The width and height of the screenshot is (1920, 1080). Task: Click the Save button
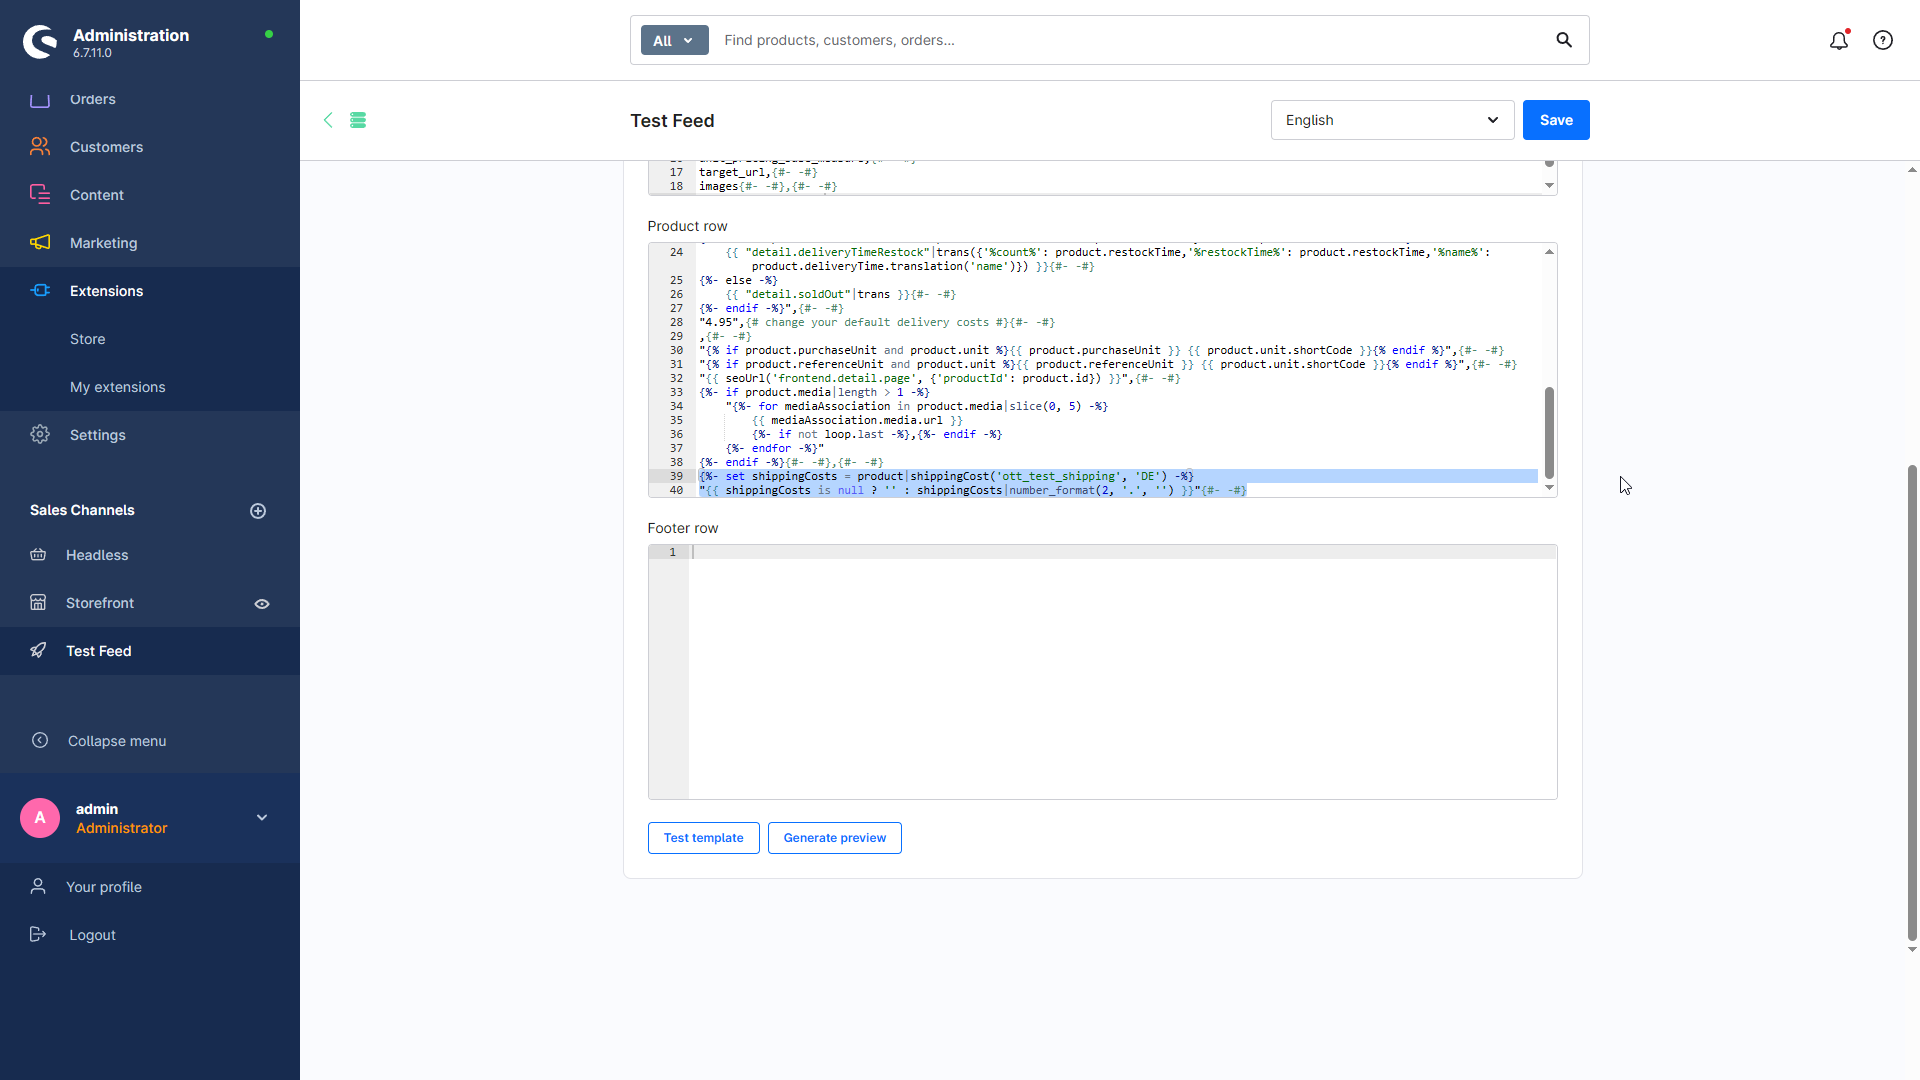(x=1556, y=120)
